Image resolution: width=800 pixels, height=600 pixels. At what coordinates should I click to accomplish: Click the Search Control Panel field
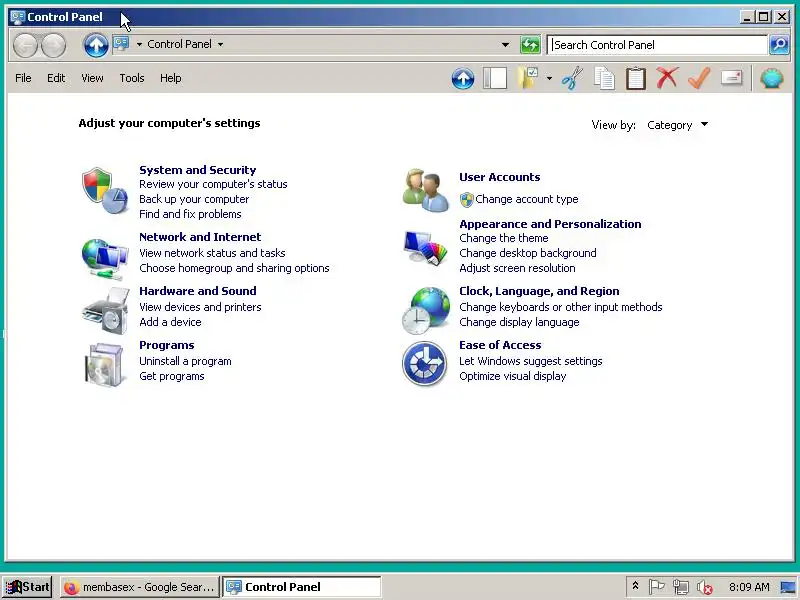(657, 45)
